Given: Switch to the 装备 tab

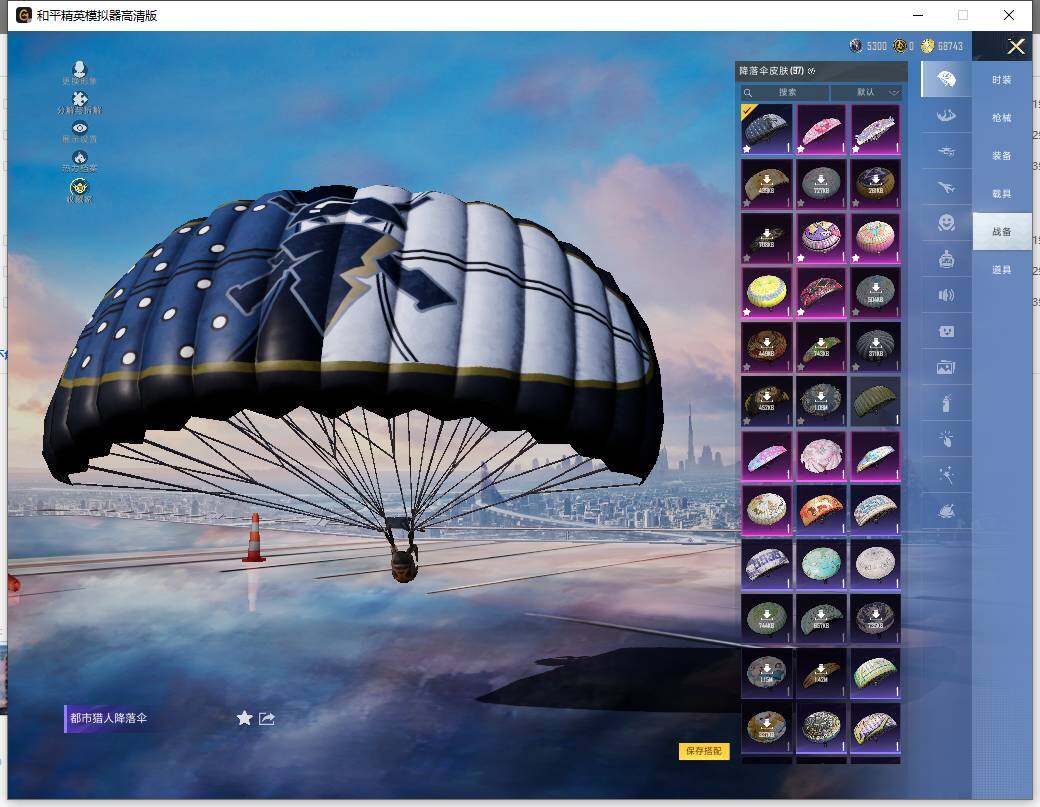Looking at the screenshot, I should click(x=1002, y=156).
